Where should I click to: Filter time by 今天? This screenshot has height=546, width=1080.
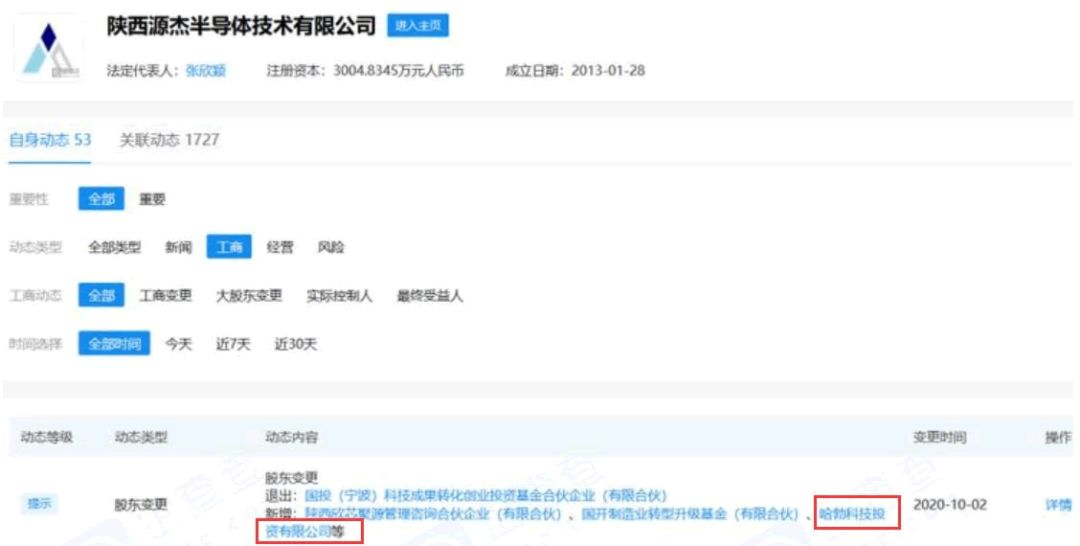tap(178, 344)
